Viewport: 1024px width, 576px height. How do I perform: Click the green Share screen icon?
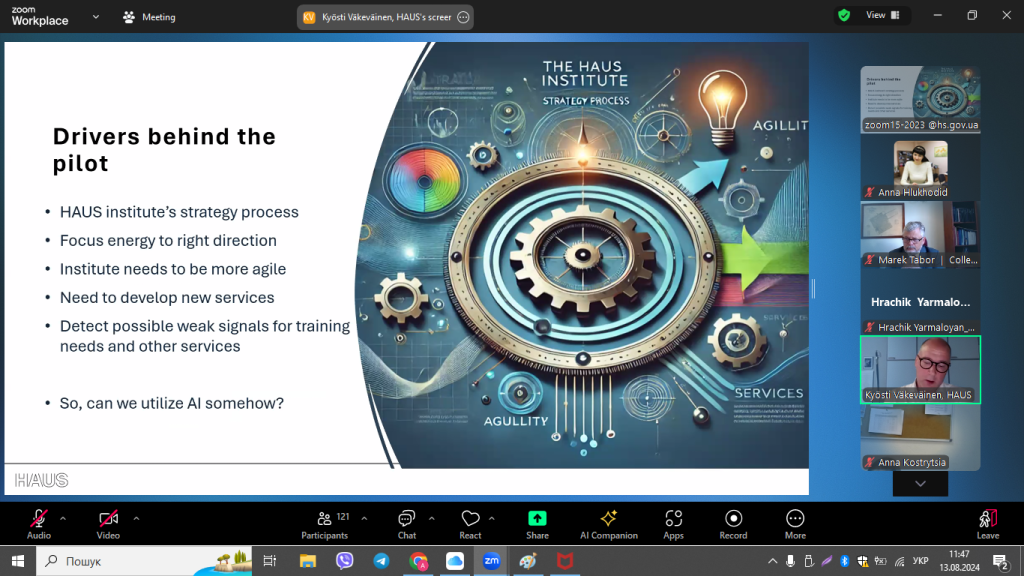click(537, 523)
